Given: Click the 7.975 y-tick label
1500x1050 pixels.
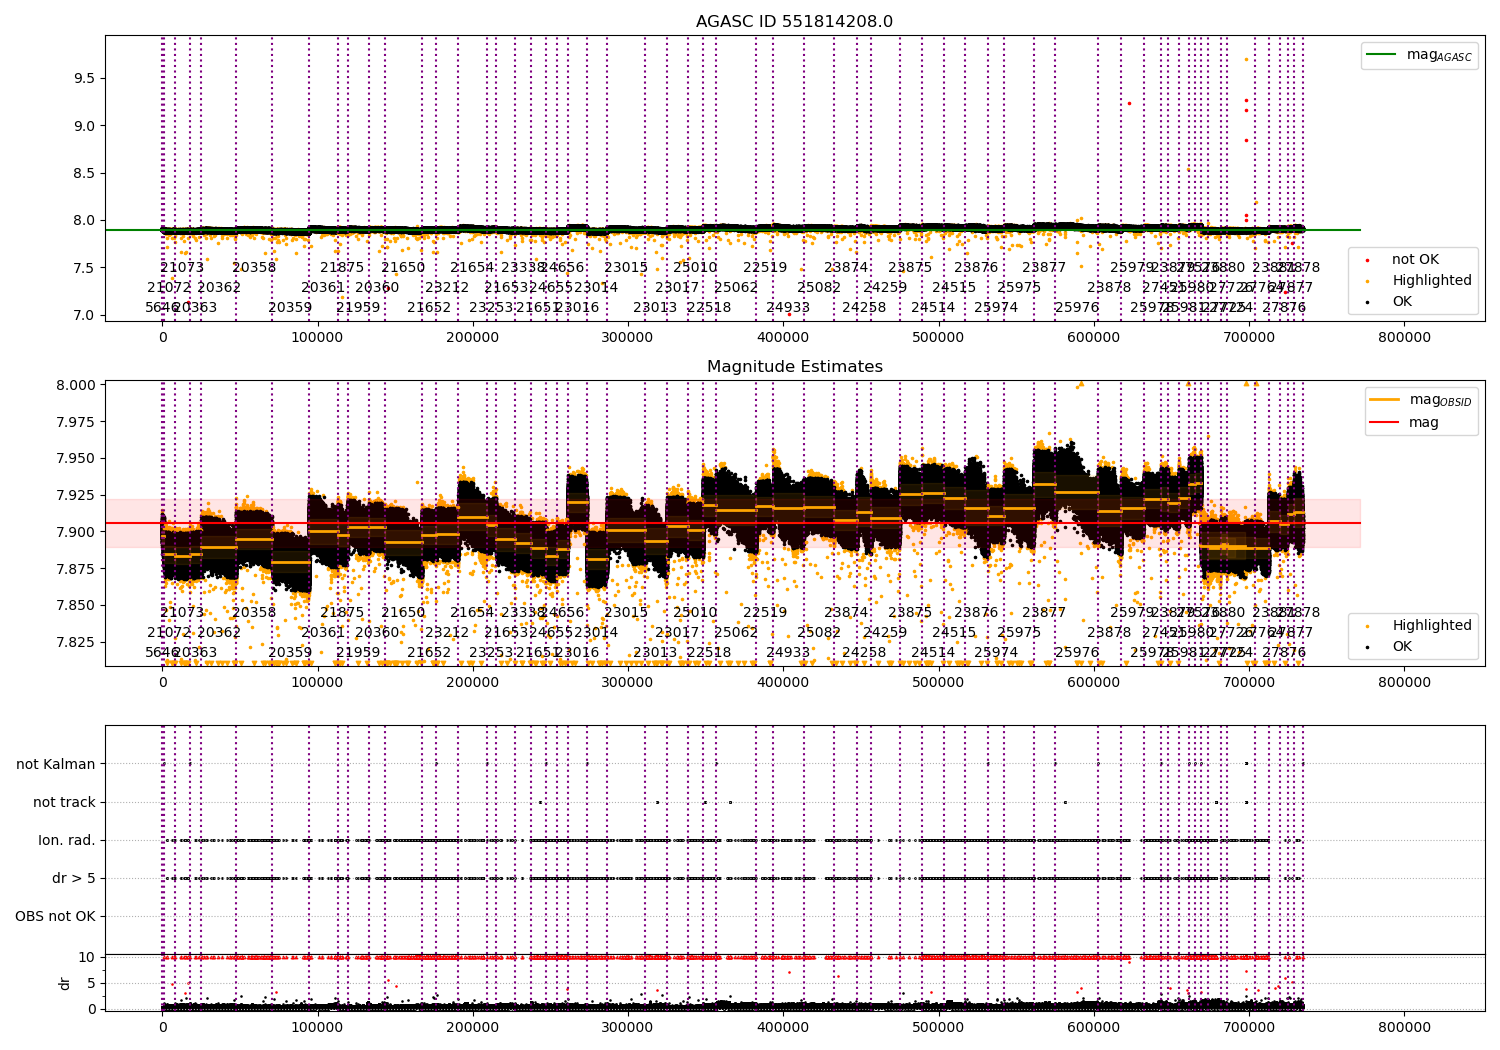Looking at the screenshot, I should tap(76, 422).
